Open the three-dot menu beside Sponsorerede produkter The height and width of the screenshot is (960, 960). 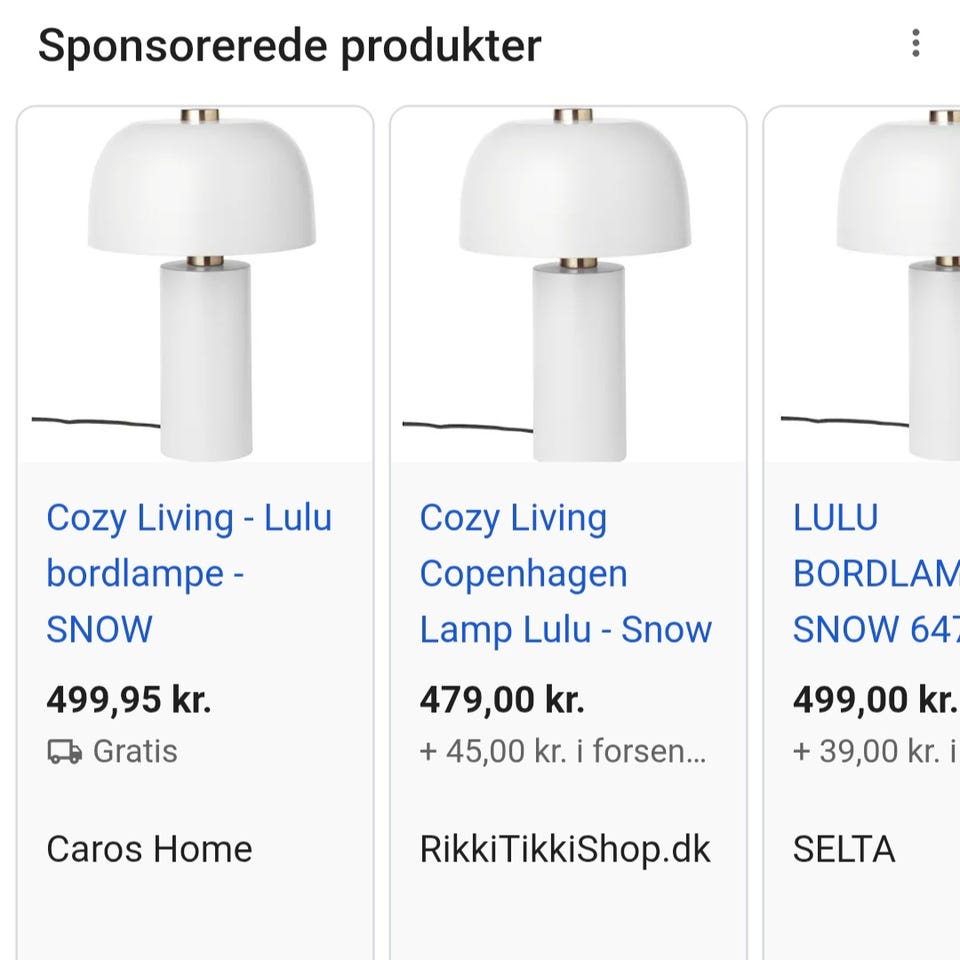[x=915, y=44]
